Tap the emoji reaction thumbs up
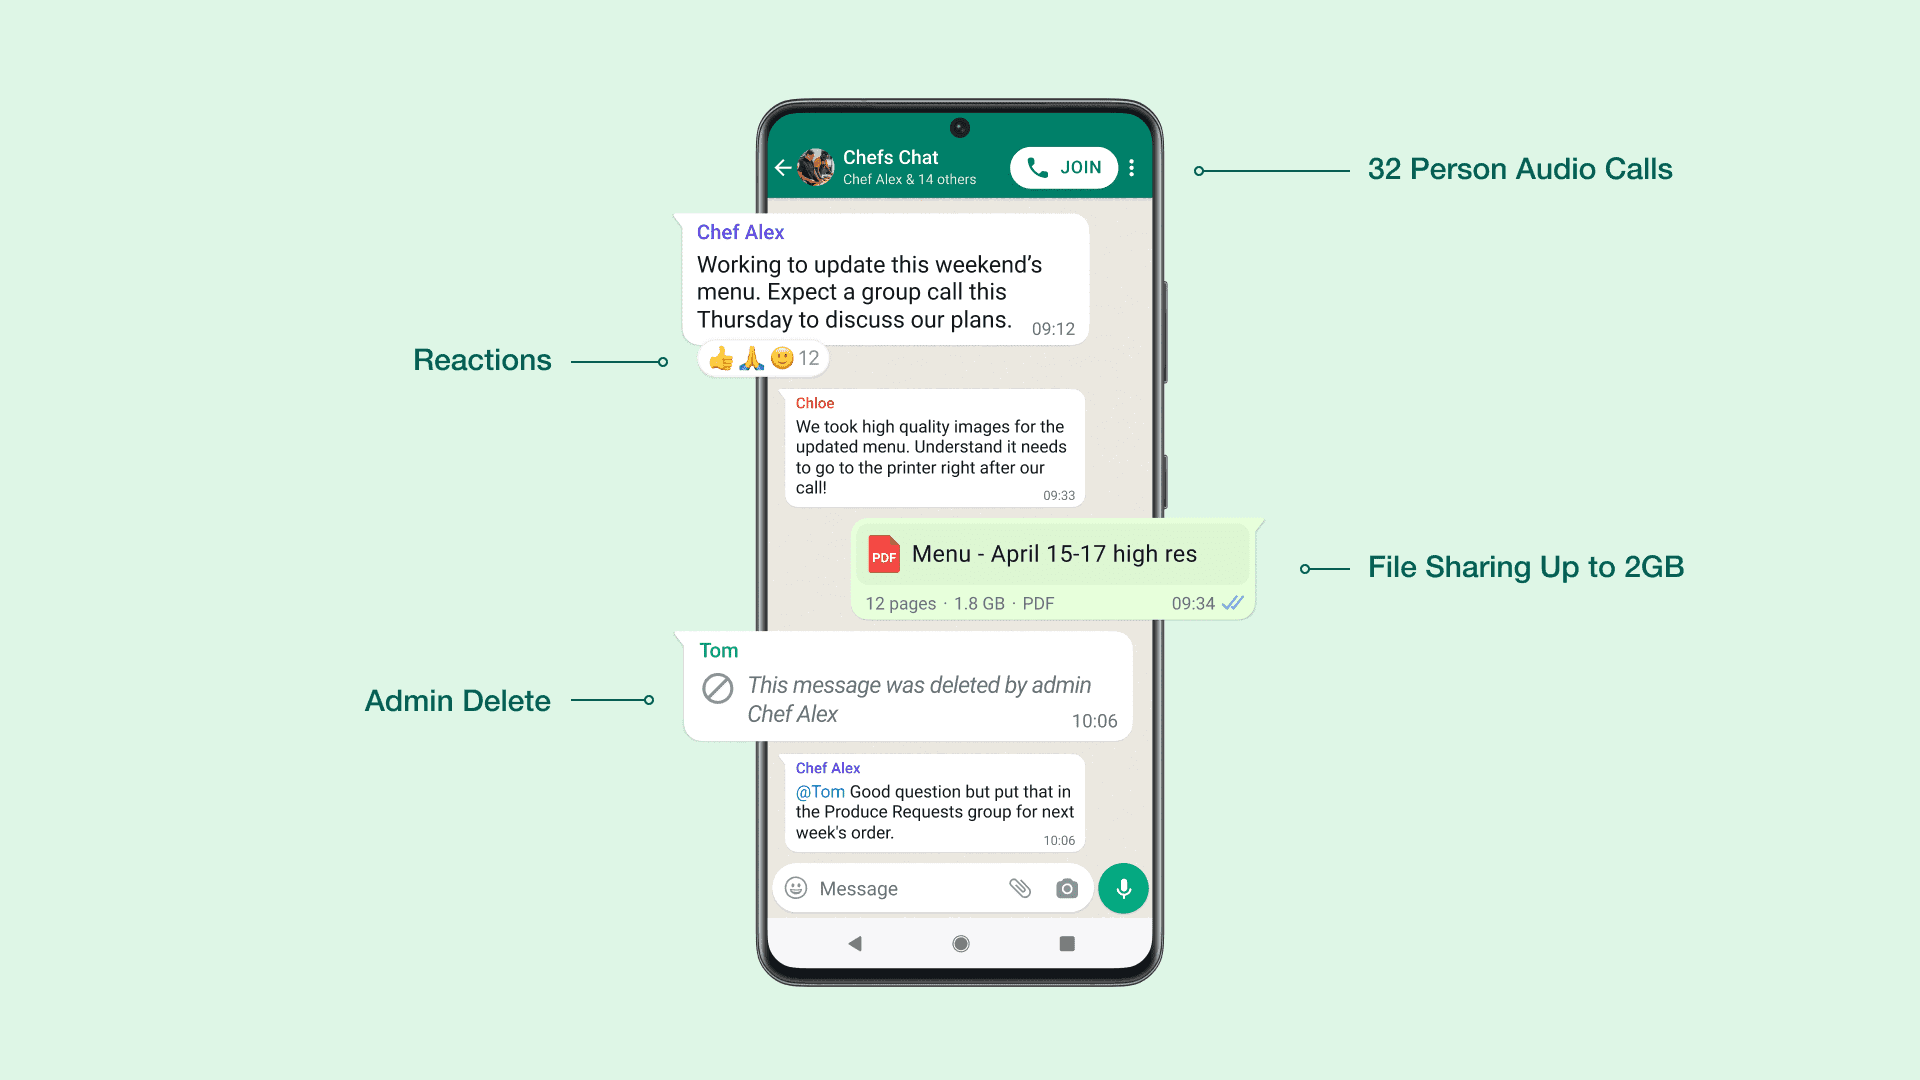 tap(720, 357)
